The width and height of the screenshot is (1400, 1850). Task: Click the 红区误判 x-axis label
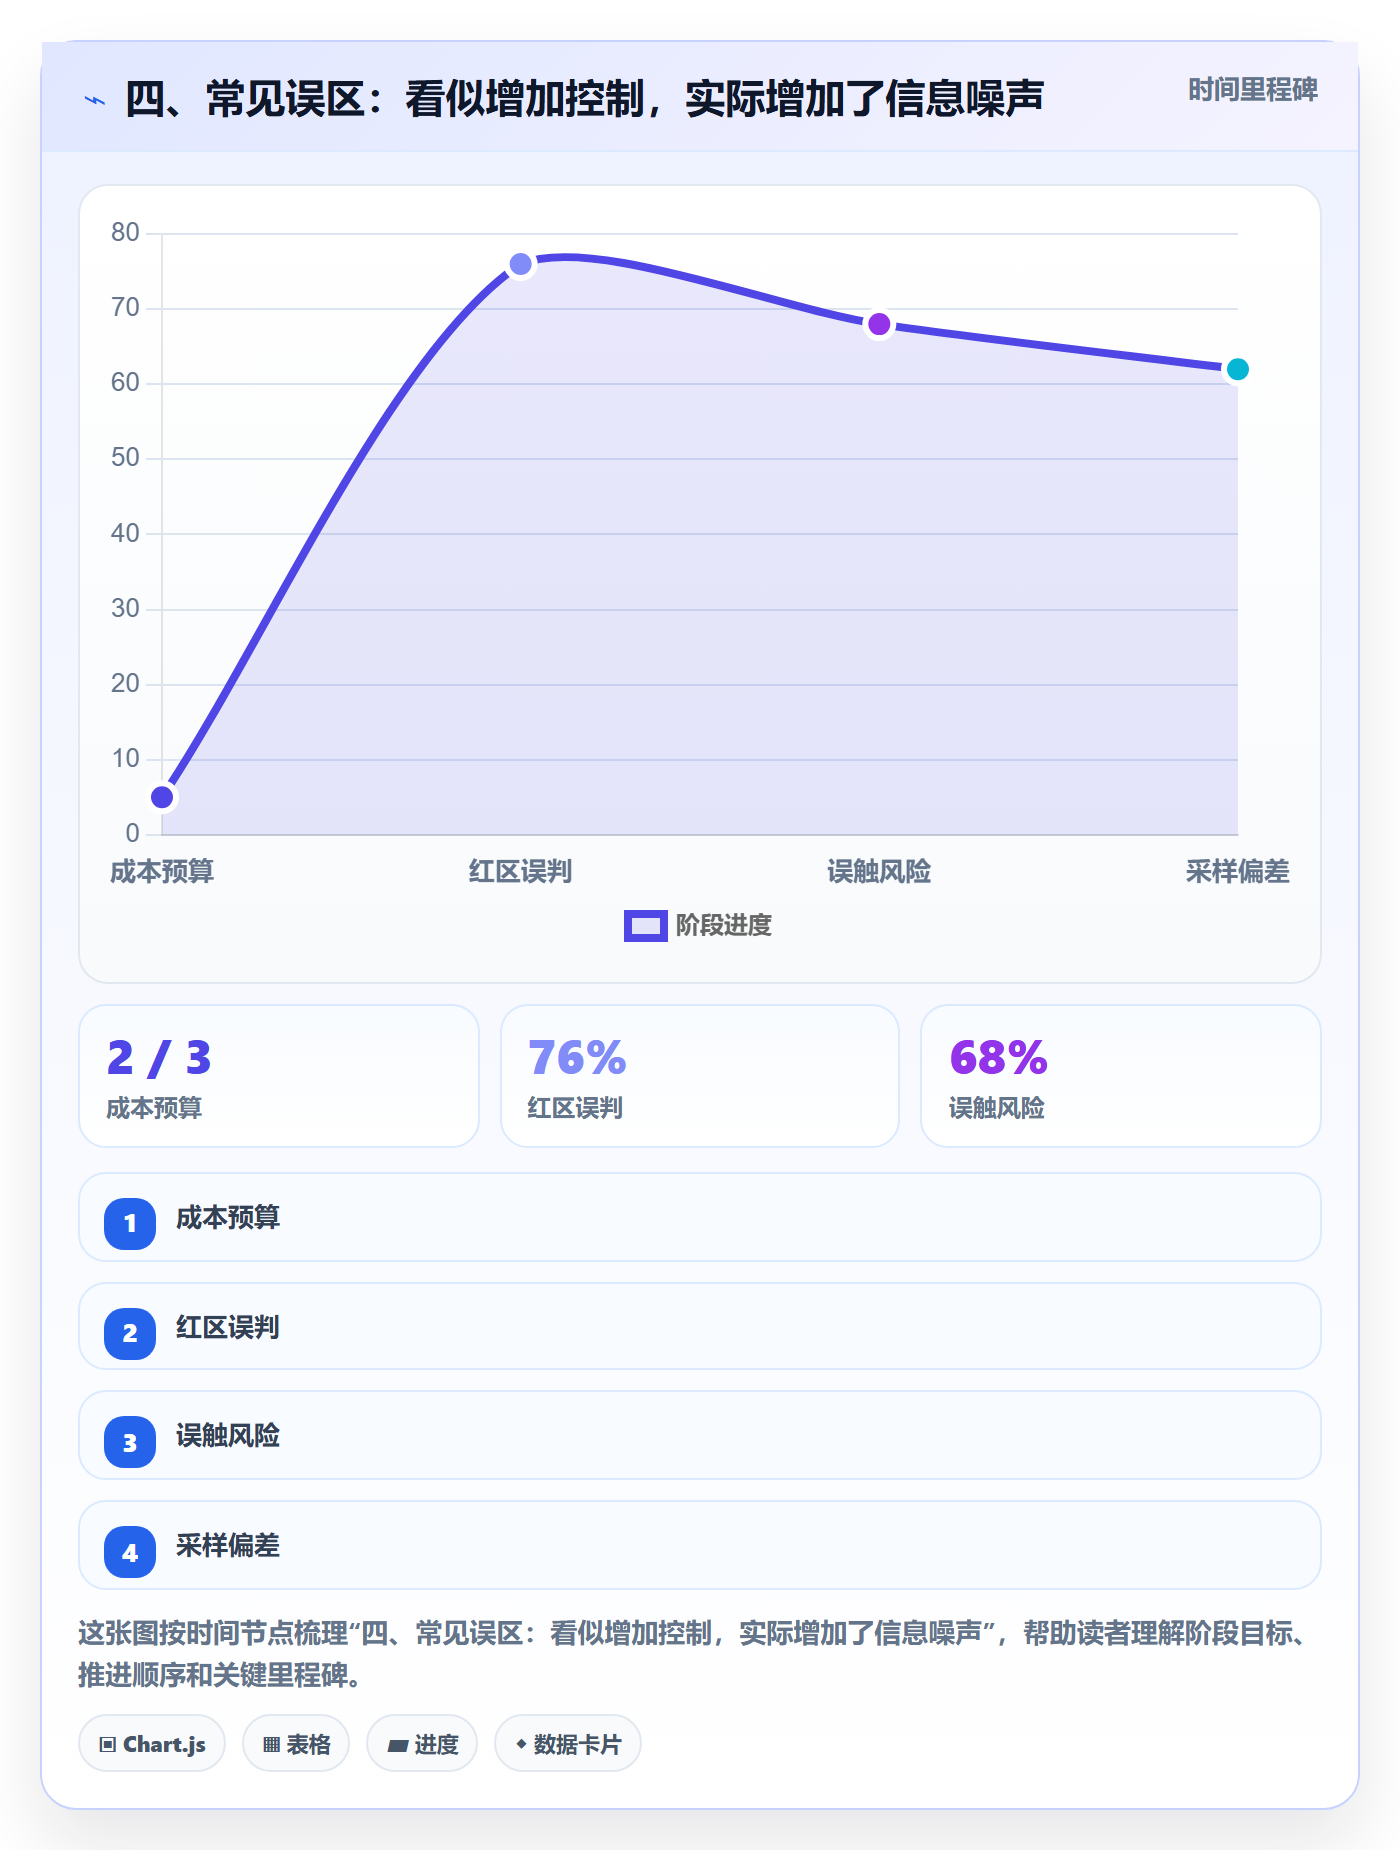[520, 872]
